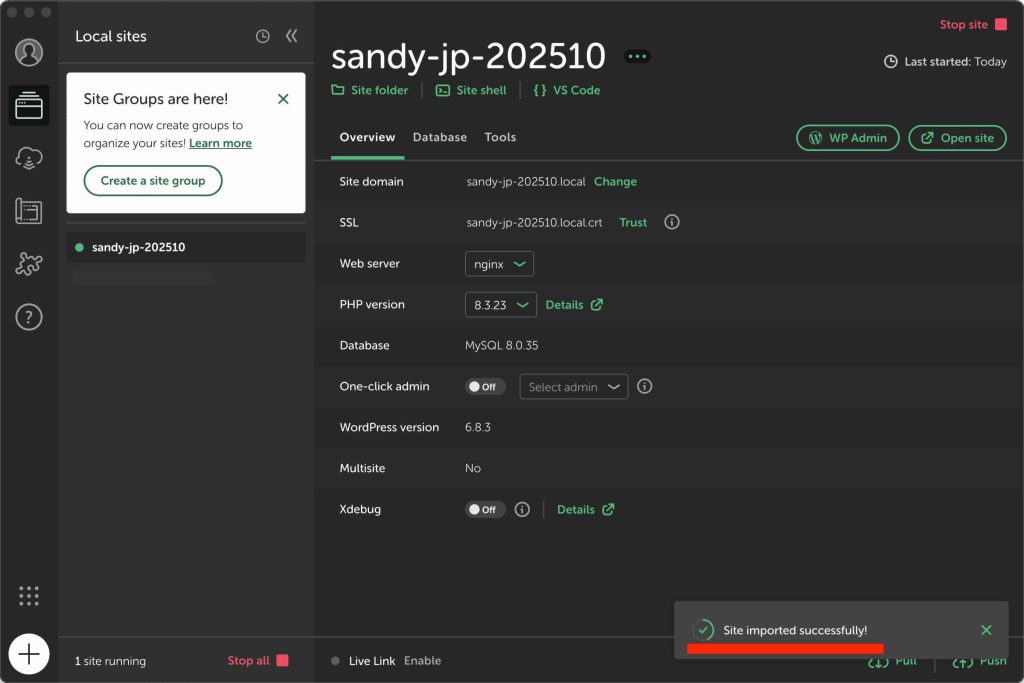
Task: Expand the nginx web server dropdown
Action: click(x=499, y=264)
